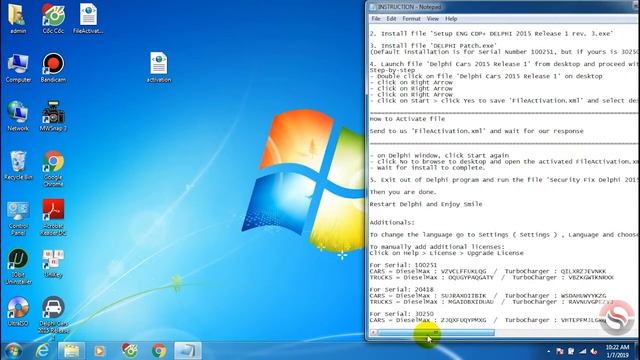Select the Control Panel desktop icon
The image size is (640, 360).
tap(18, 217)
